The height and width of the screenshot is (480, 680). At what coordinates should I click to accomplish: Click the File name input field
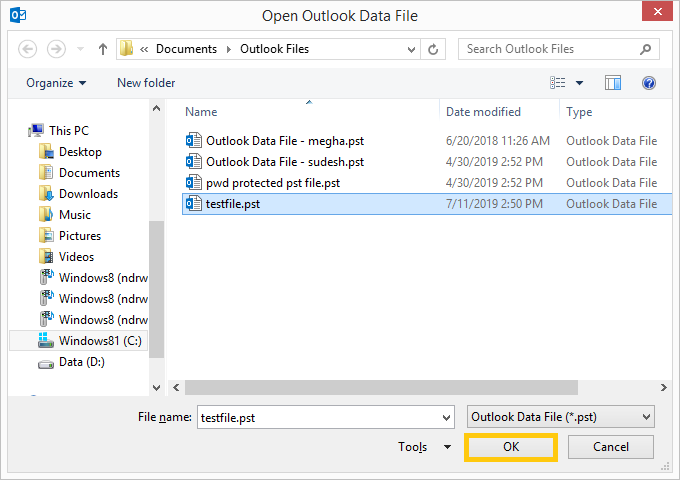click(319, 417)
